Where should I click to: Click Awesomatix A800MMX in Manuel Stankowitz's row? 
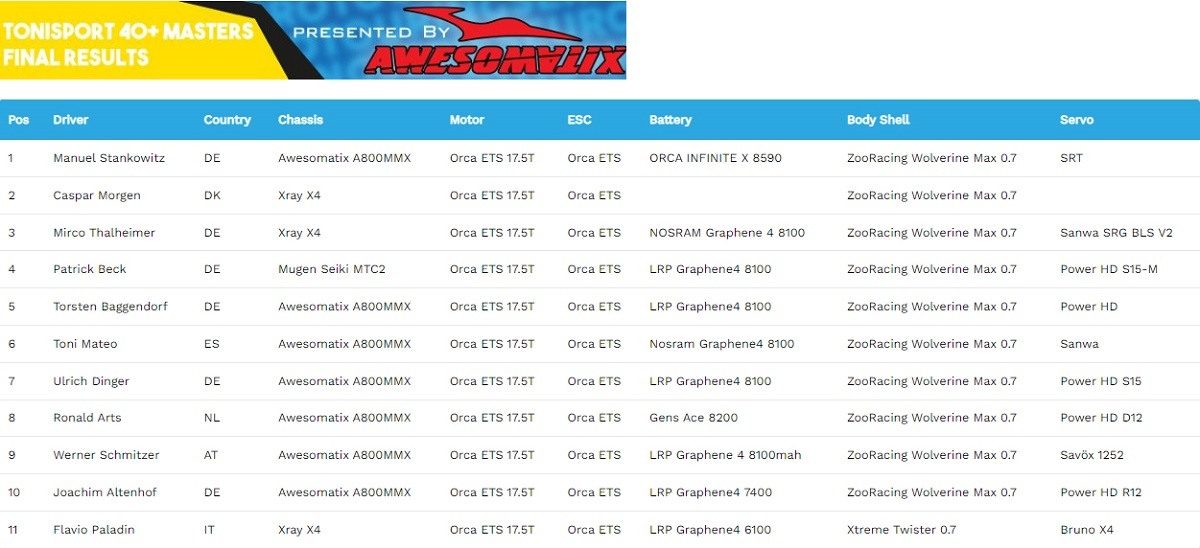(344, 158)
